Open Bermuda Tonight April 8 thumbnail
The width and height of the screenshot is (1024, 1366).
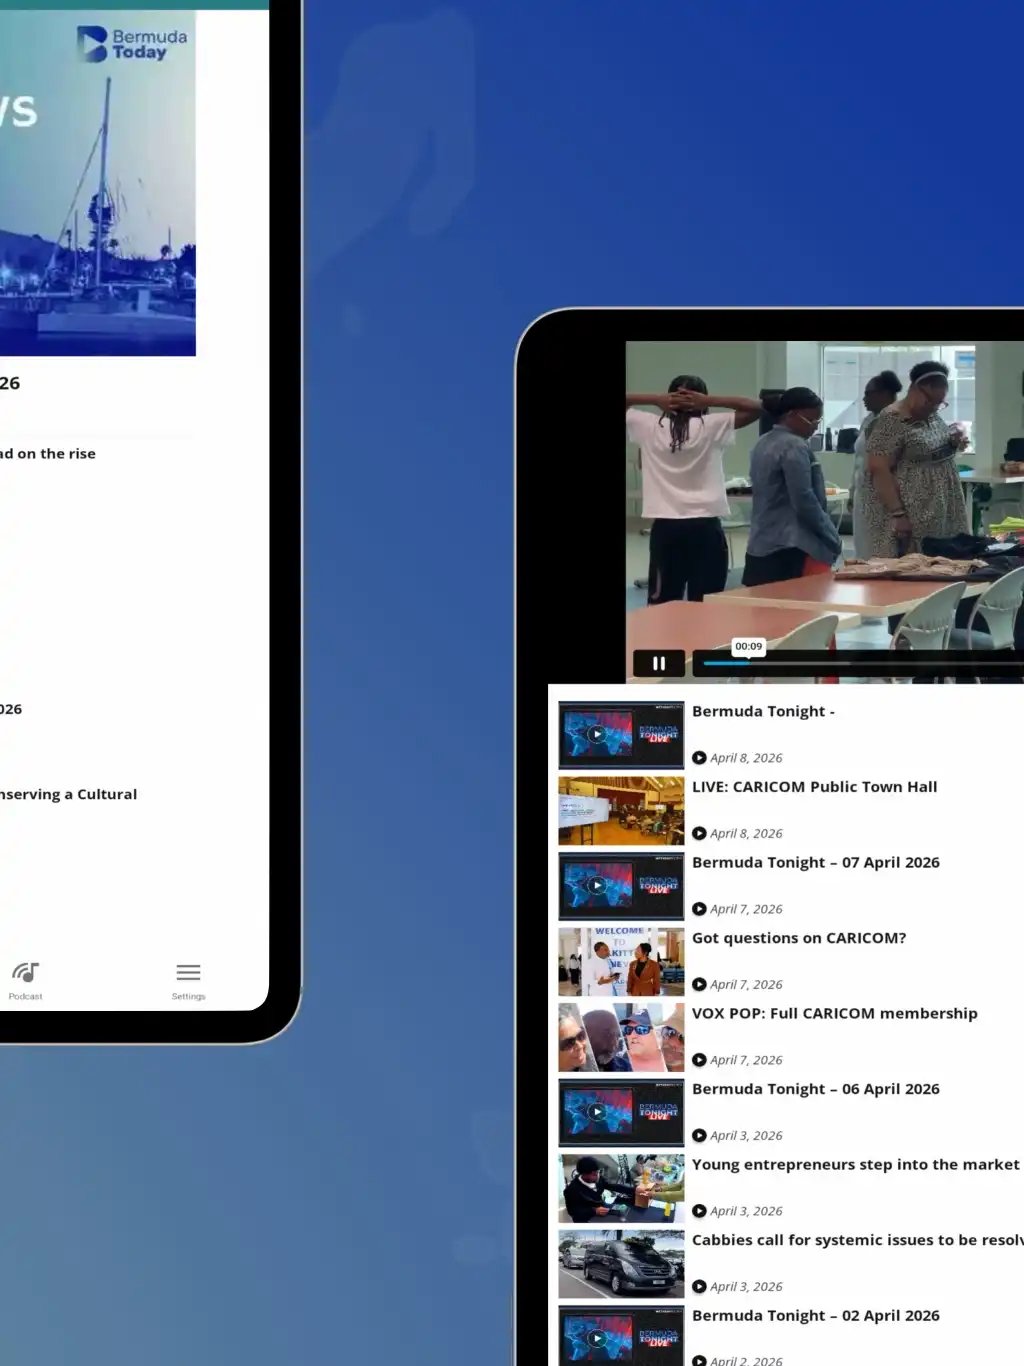pos(621,735)
